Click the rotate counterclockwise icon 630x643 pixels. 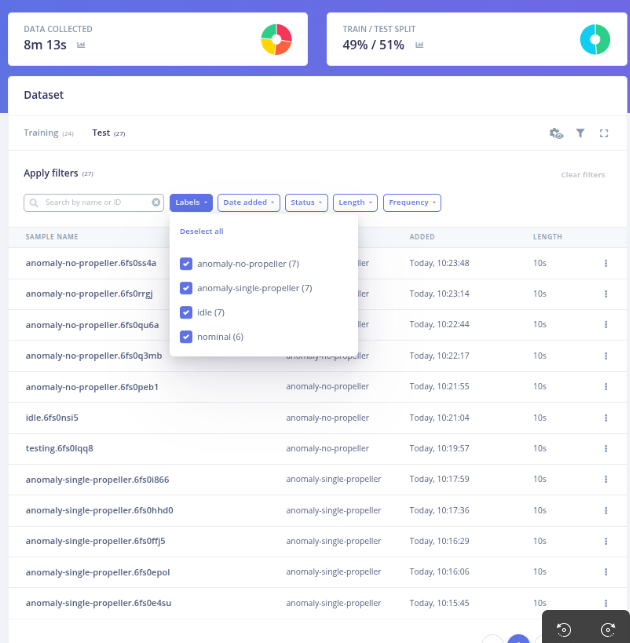tap(564, 629)
